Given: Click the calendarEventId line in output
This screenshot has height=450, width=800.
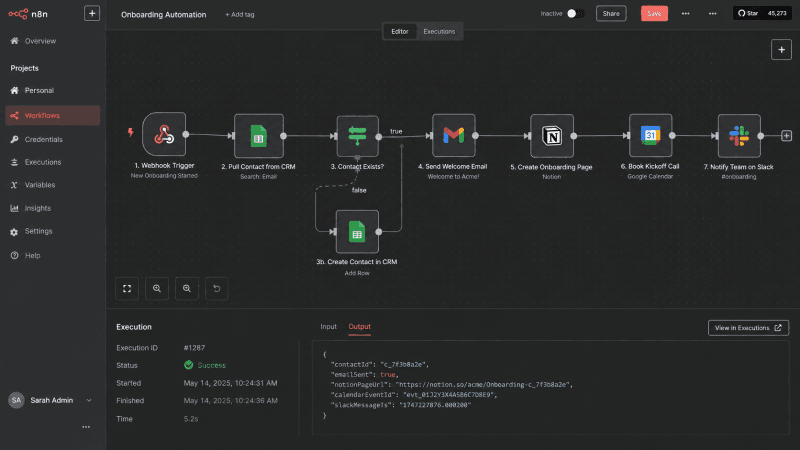Looking at the screenshot, I should [x=414, y=395].
